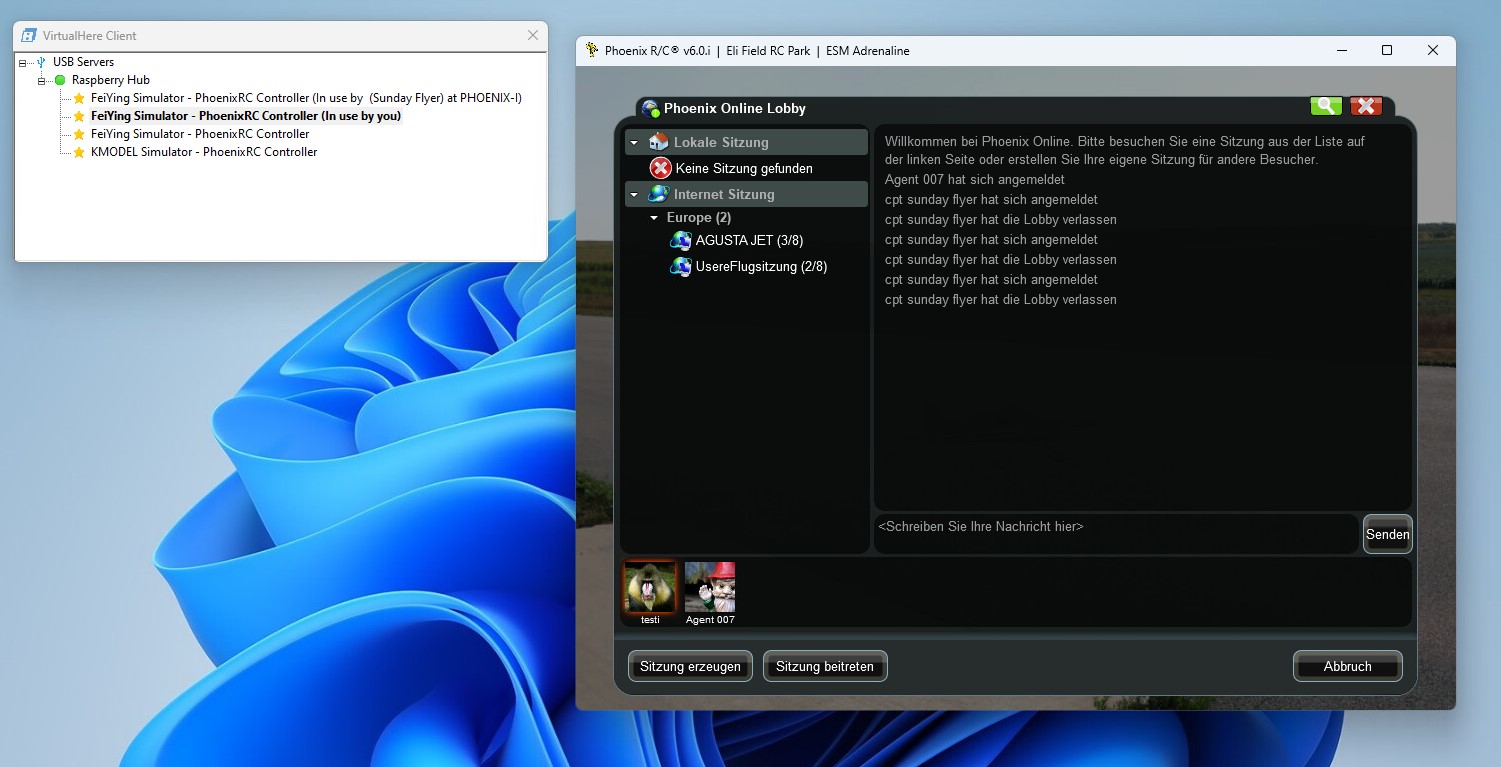Click the UsereFlugsitzung session globe icon

(681, 267)
